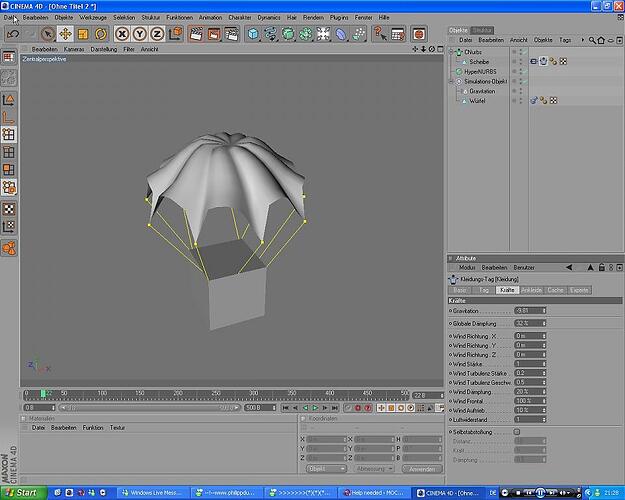The width and height of the screenshot is (625, 500).
Task: Play the animation forward
Action: pyautogui.click(x=315, y=408)
